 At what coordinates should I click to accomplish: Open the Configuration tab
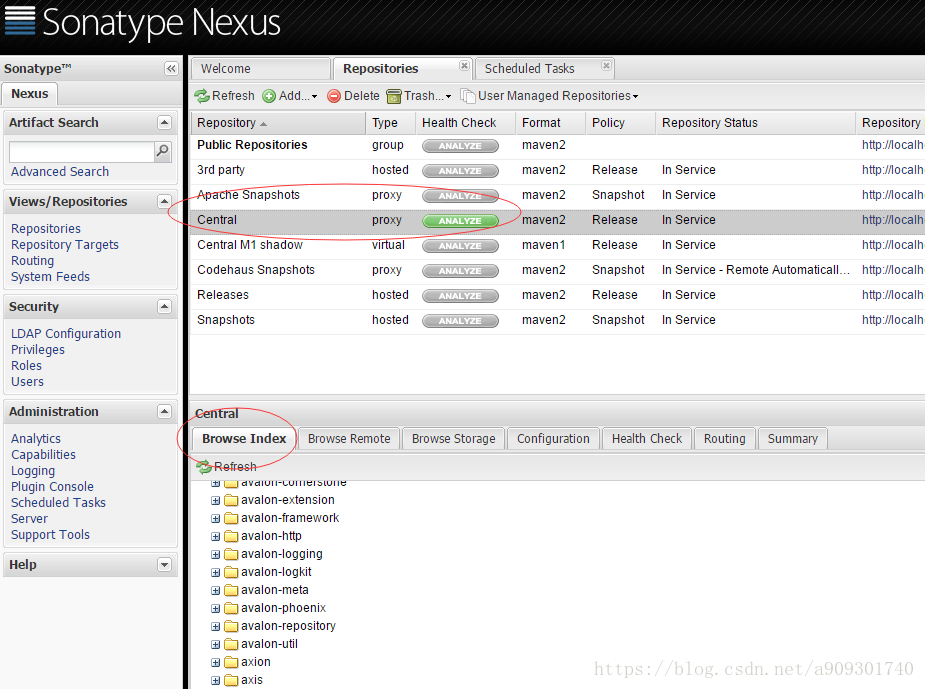[x=553, y=439]
